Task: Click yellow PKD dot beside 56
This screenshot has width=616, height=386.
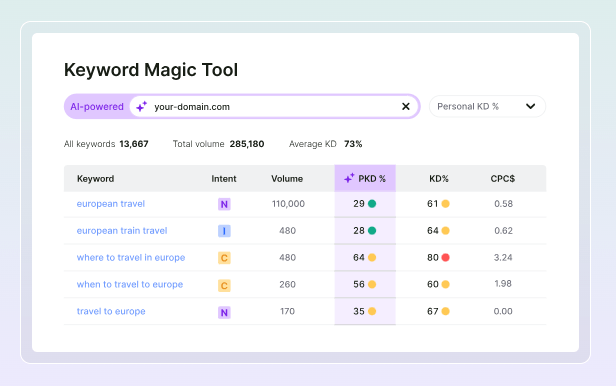Action: [372, 284]
